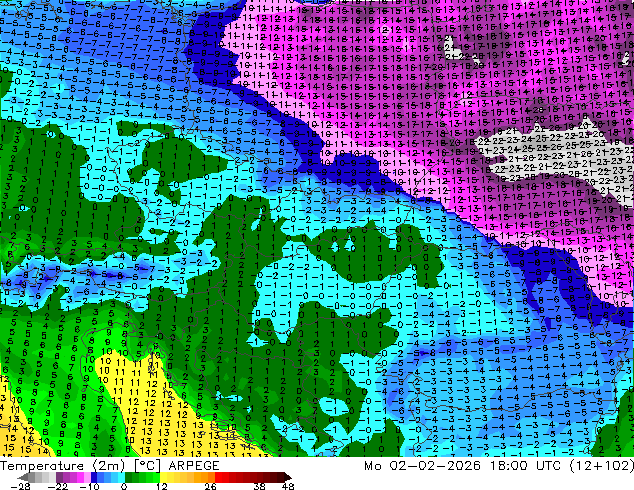634x490 pixels.
Task: Click the temperature color scale bar
Action: click(154, 477)
